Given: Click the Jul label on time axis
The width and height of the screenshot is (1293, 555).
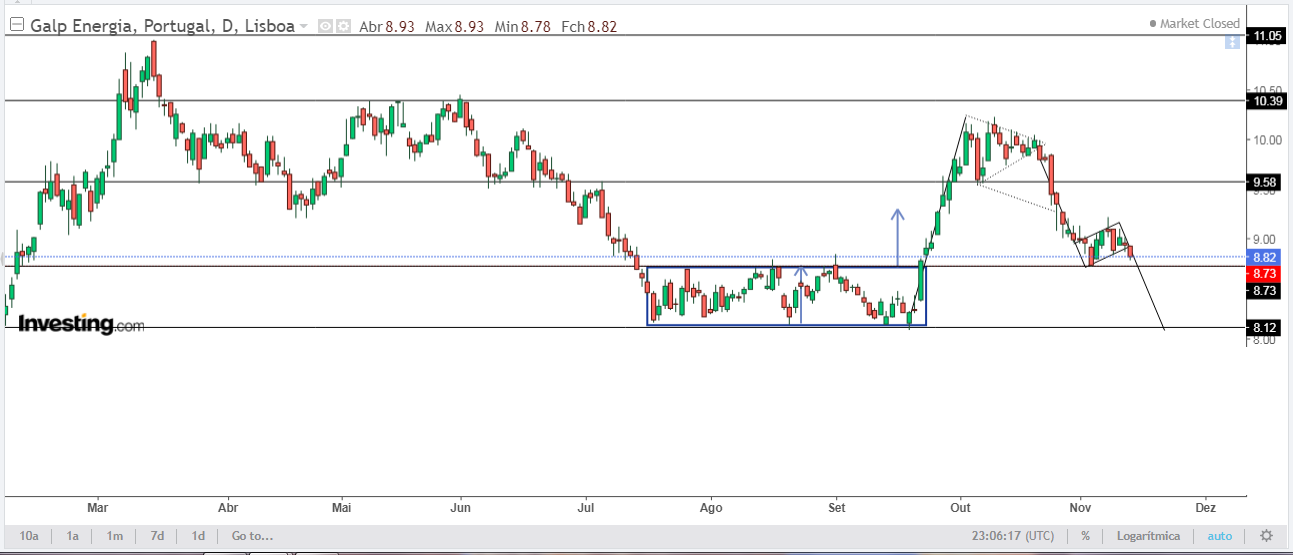Looking at the screenshot, I should [x=586, y=507].
